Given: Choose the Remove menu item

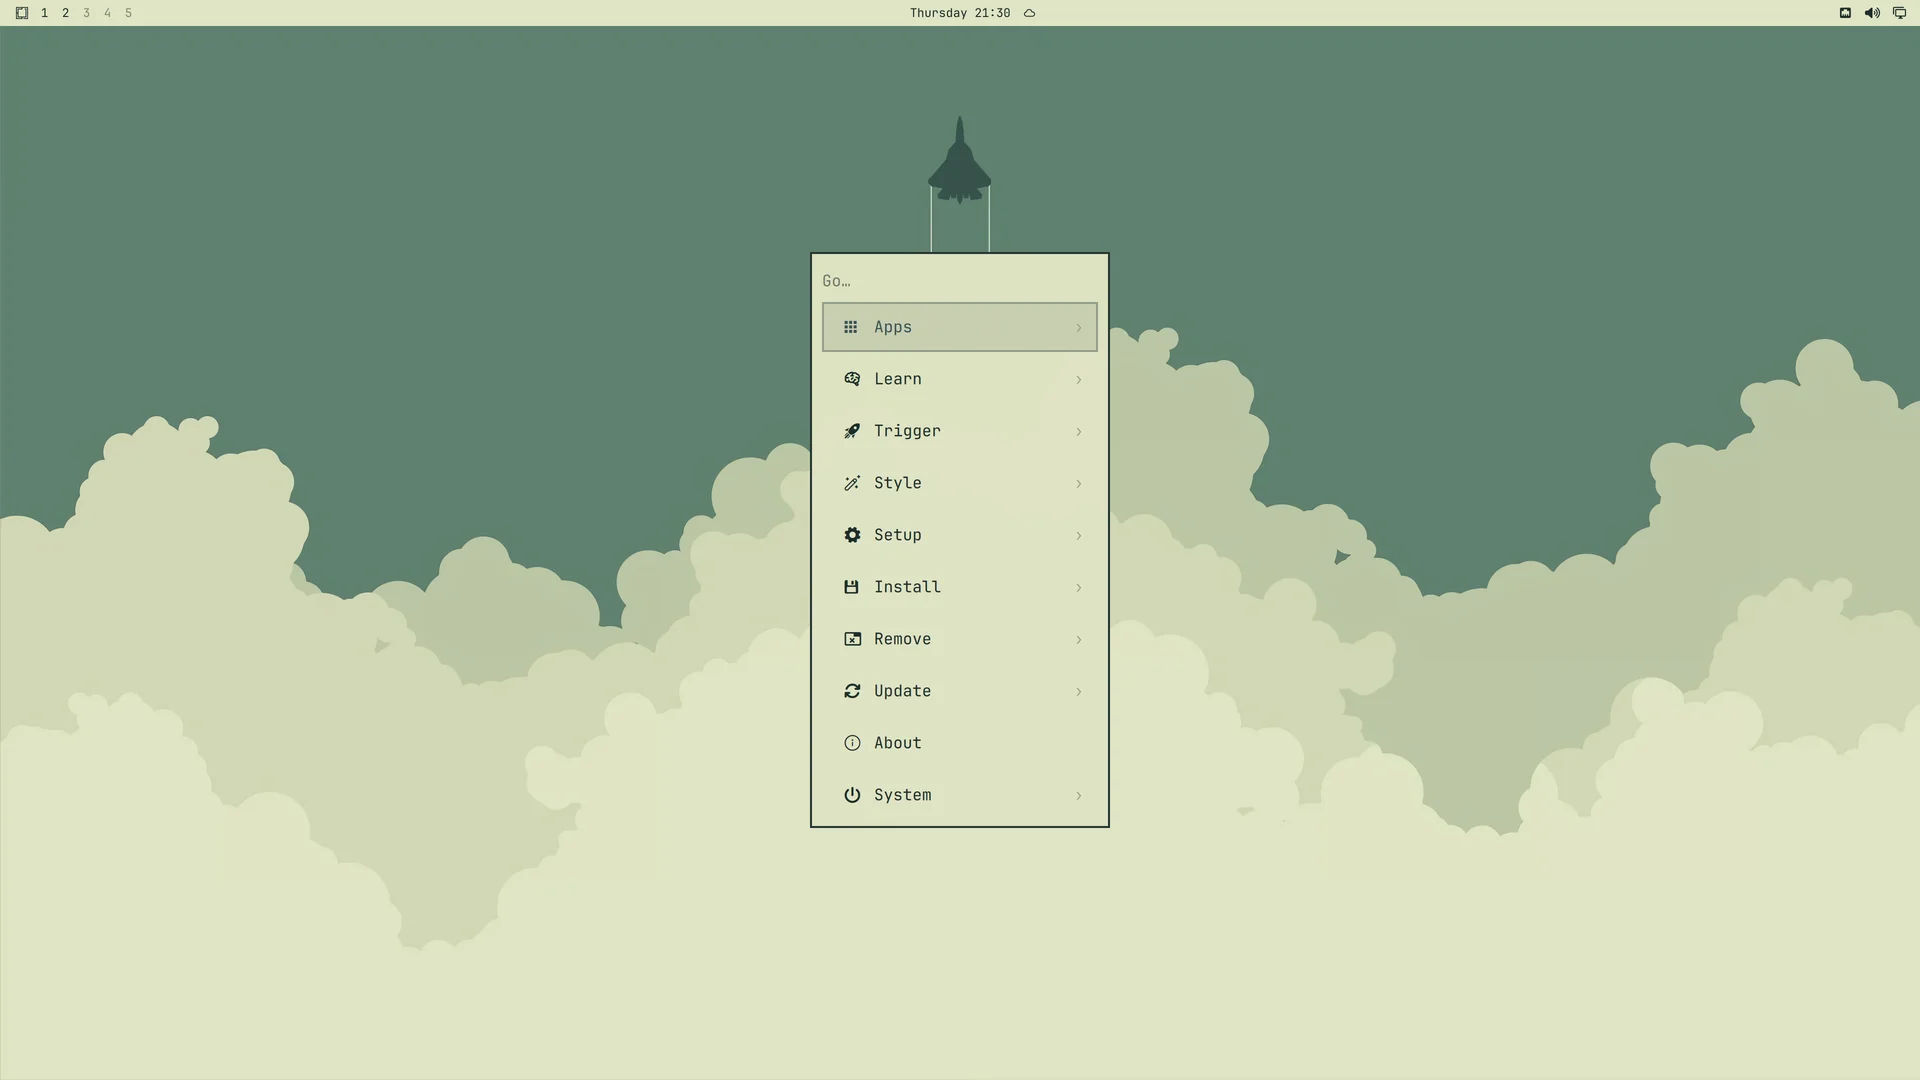Looking at the screenshot, I should pyautogui.click(x=960, y=639).
